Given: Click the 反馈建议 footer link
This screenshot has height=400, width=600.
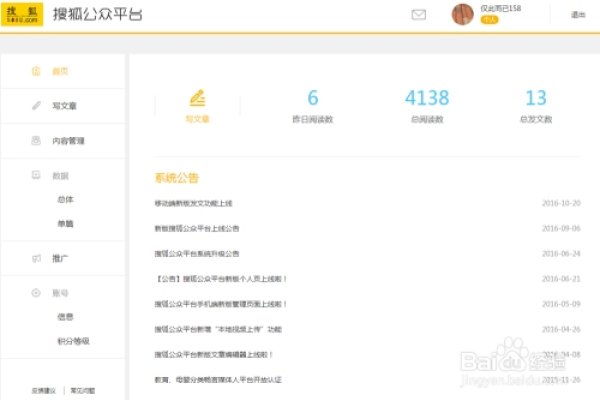Looking at the screenshot, I should pos(44,391).
